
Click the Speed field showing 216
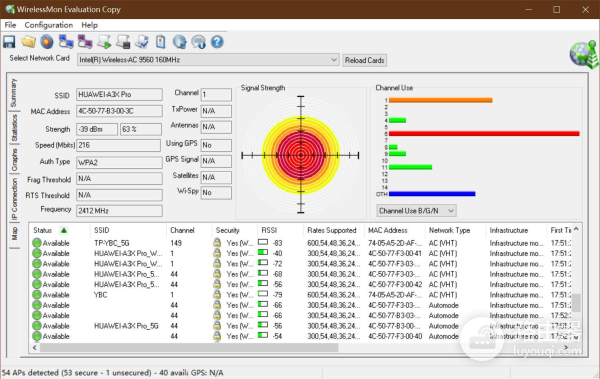[x=118, y=145]
